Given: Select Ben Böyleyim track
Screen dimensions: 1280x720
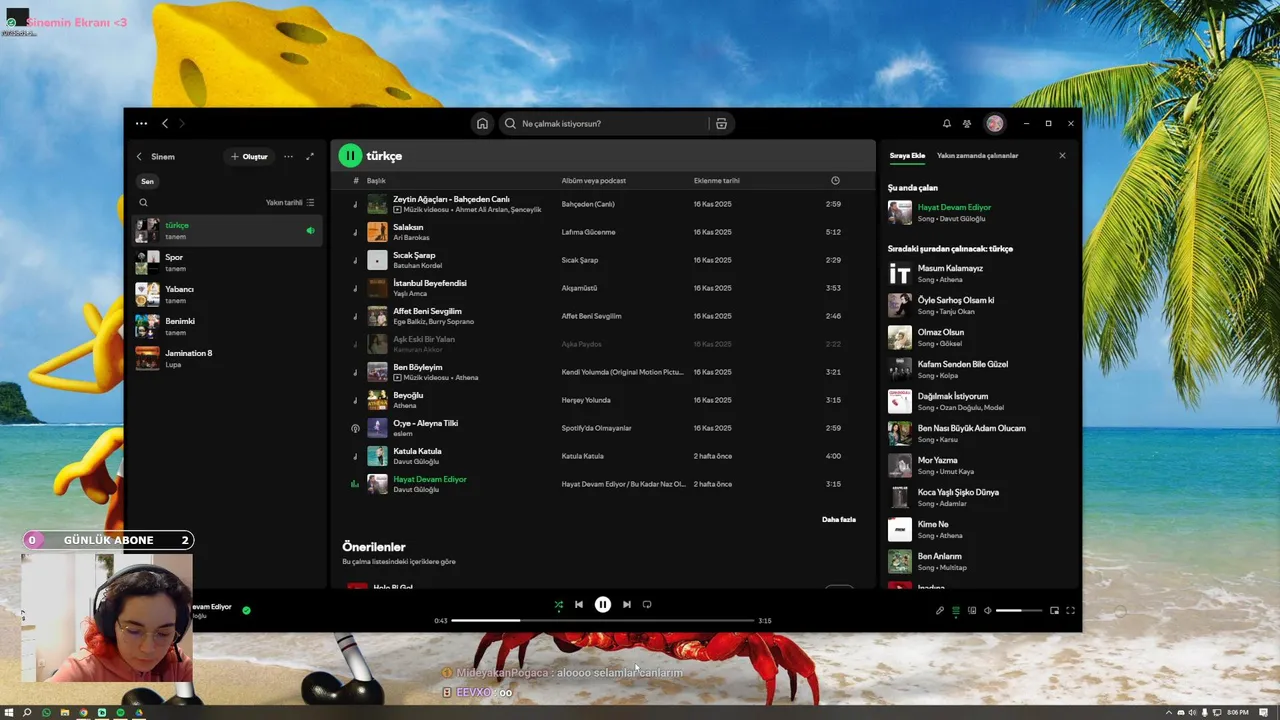Looking at the screenshot, I should pyautogui.click(x=603, y=372).
